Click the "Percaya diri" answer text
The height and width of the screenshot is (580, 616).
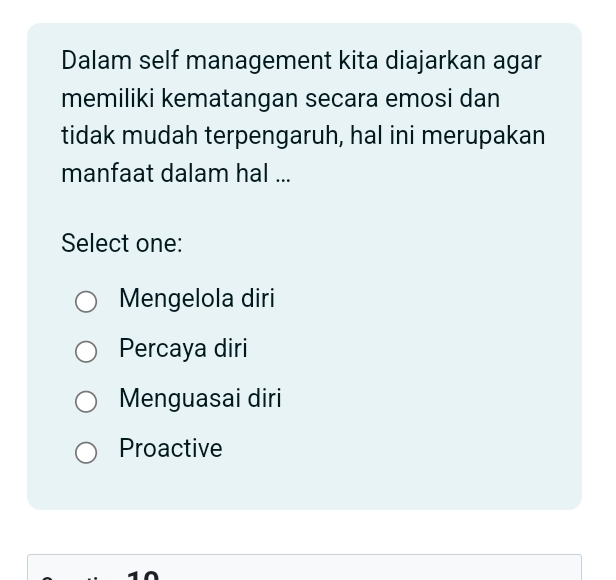[183, 349]
